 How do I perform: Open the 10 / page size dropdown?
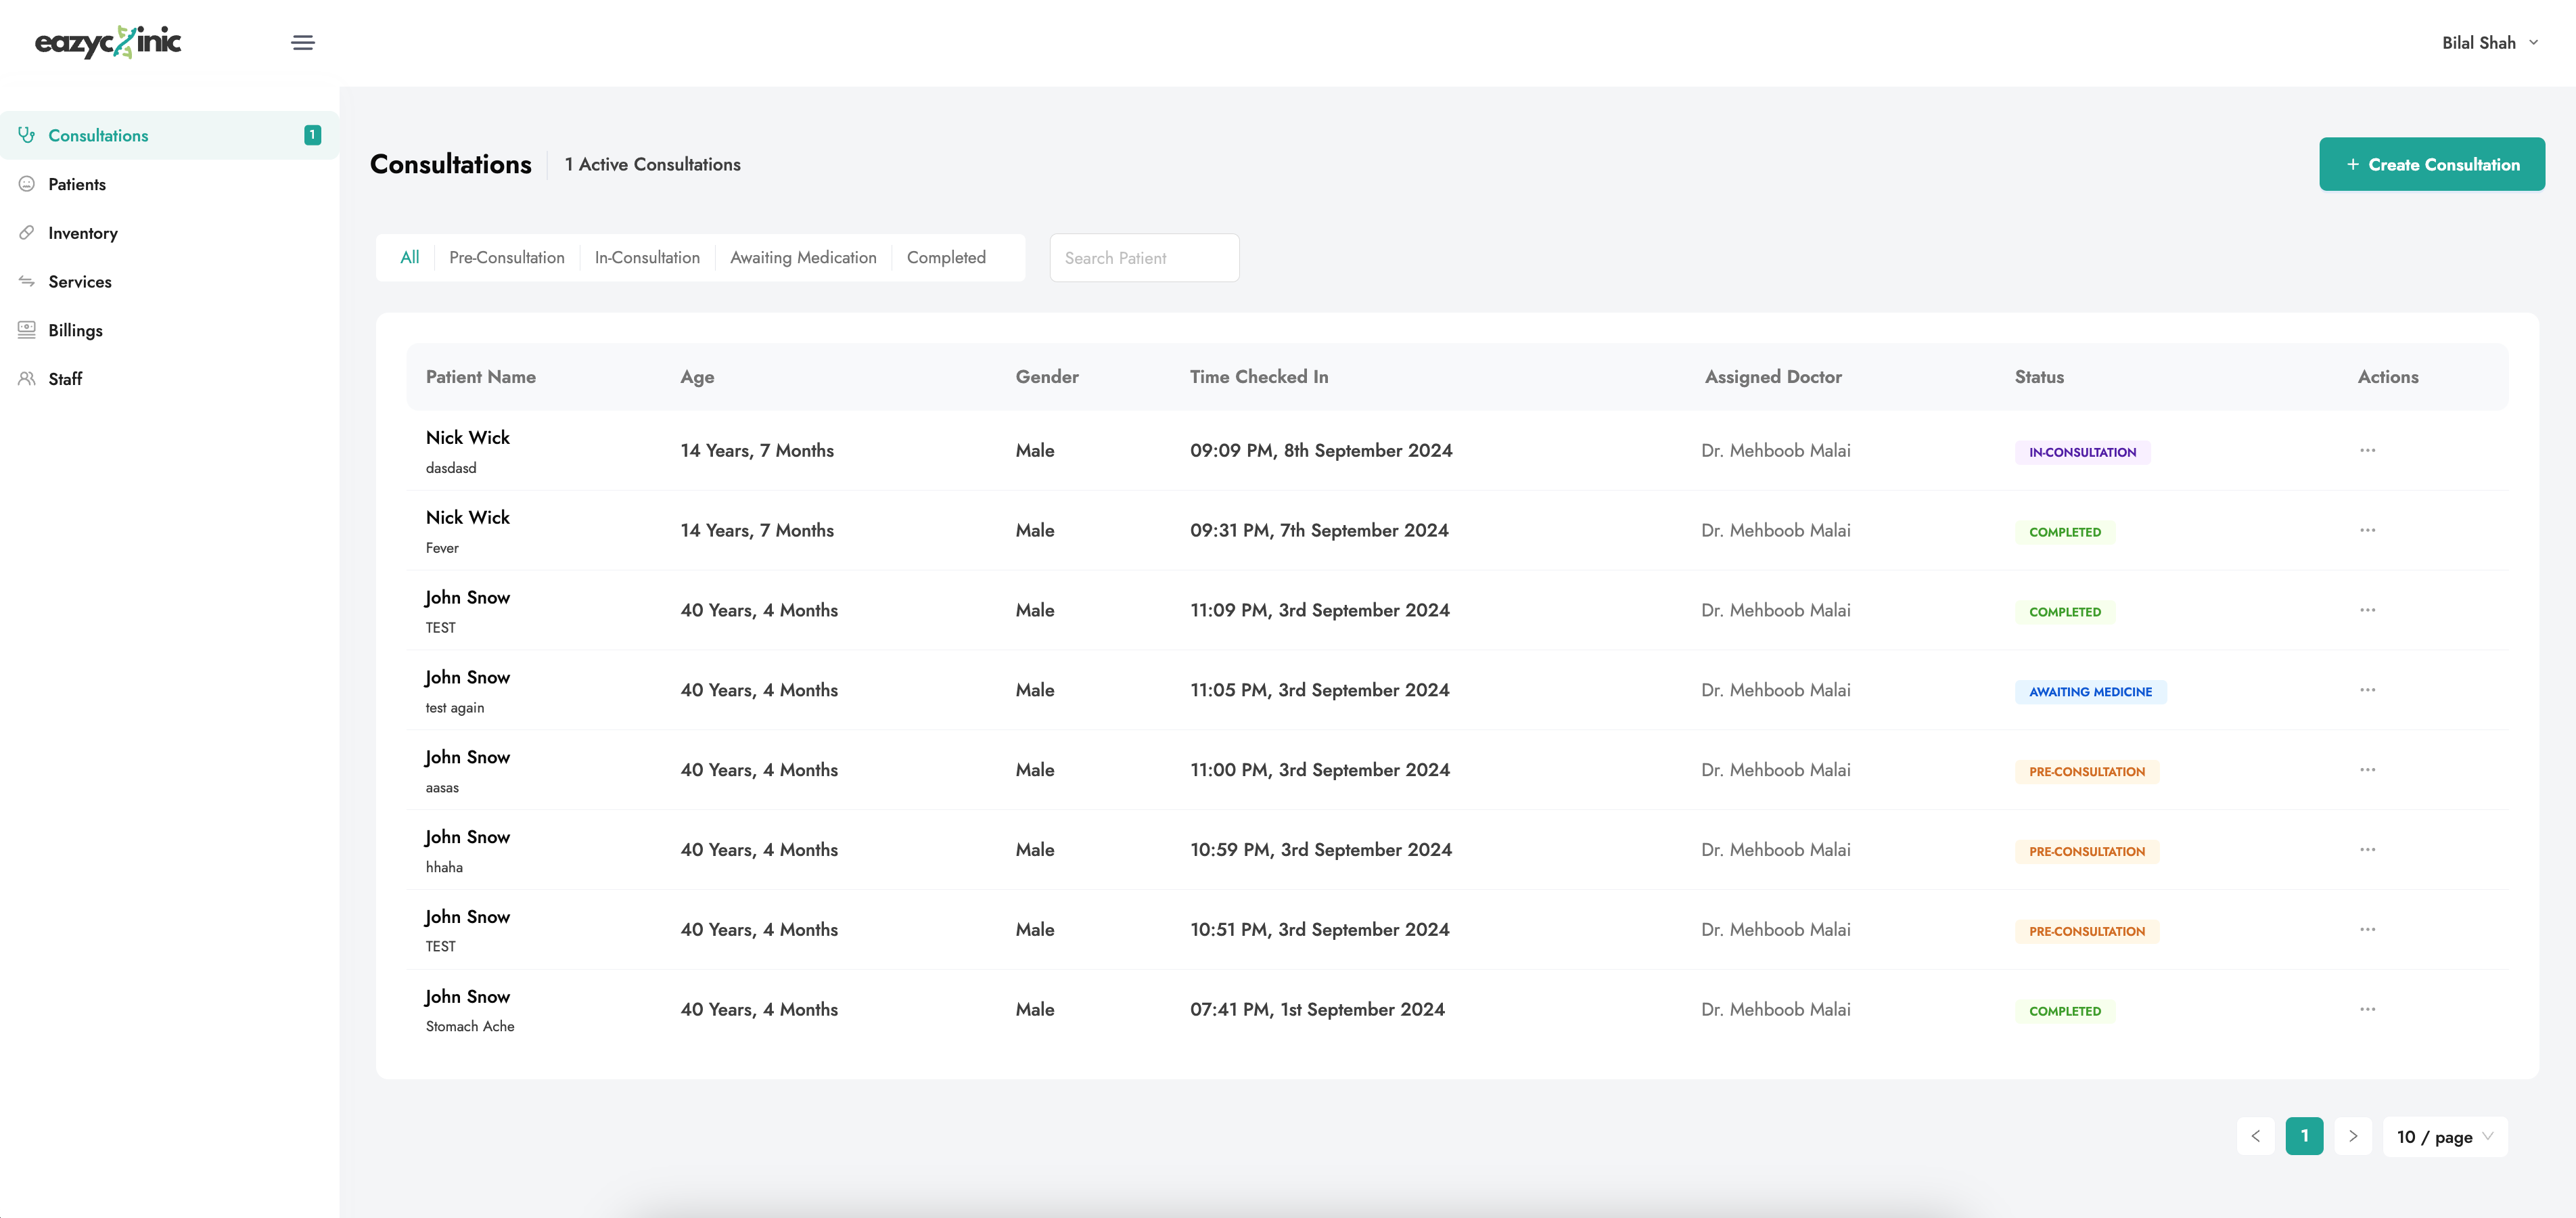click(x=2445, y=1136)
